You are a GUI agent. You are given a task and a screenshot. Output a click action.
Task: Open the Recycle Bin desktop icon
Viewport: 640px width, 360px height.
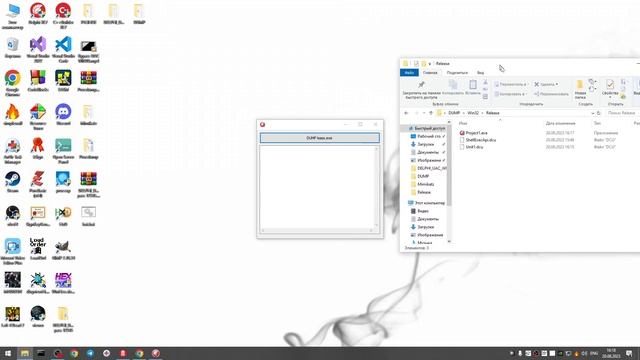click(x=13, y=48)
